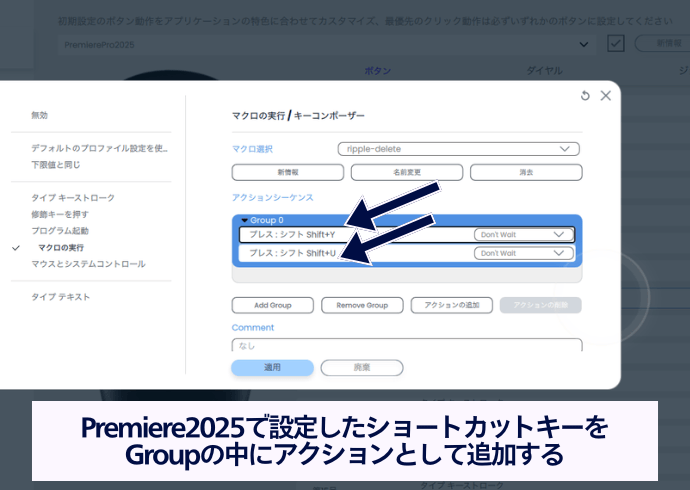
Task: Click into the Comment text field
Action: (406, 345)
